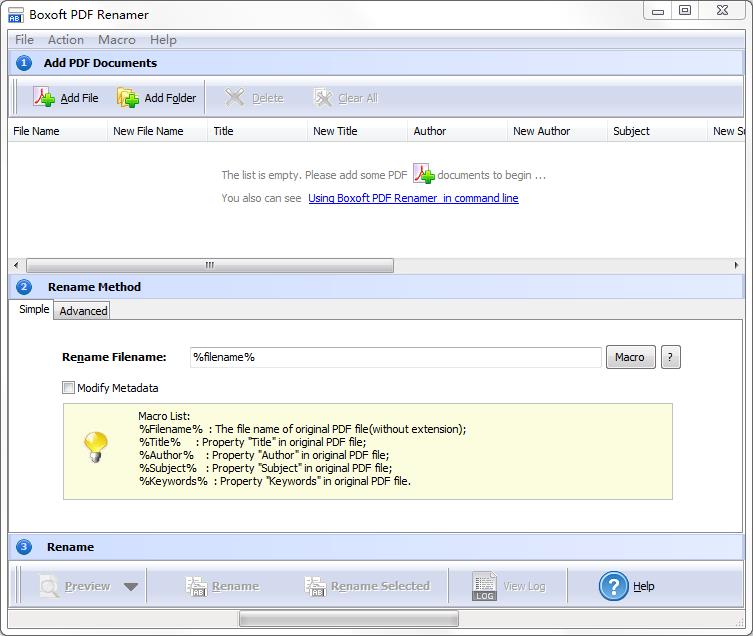The width and height of the screenshot is (753, 636).
Task: Open the File menu
Action: pos(24,40)
